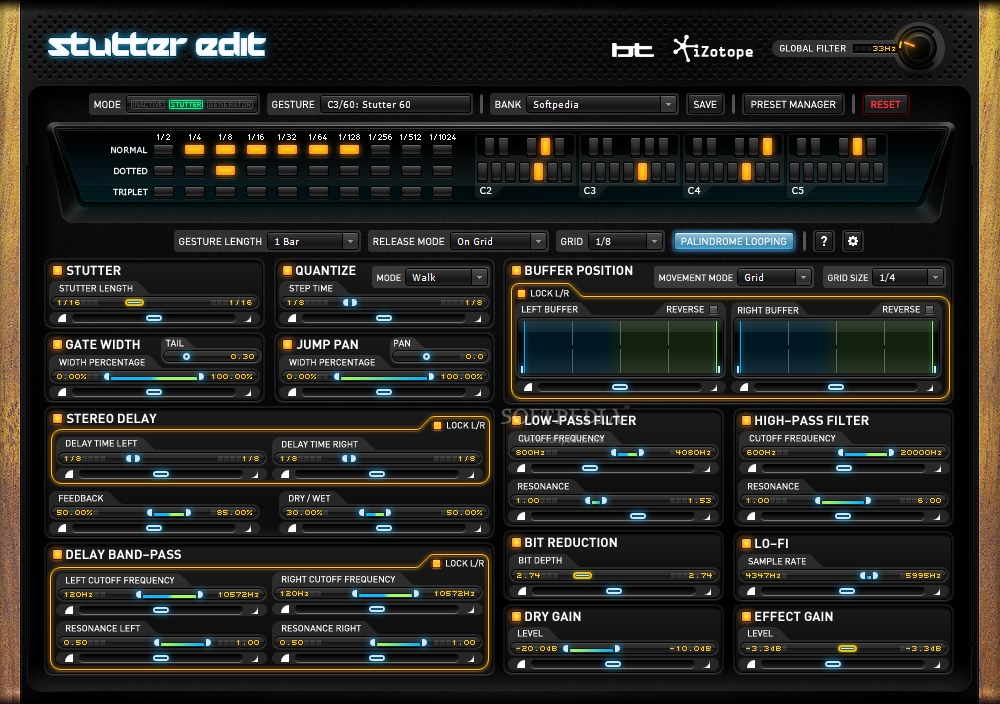Screen dimensions: 1000x704
Task: Click the BT logo
Action: click(632, 50)
